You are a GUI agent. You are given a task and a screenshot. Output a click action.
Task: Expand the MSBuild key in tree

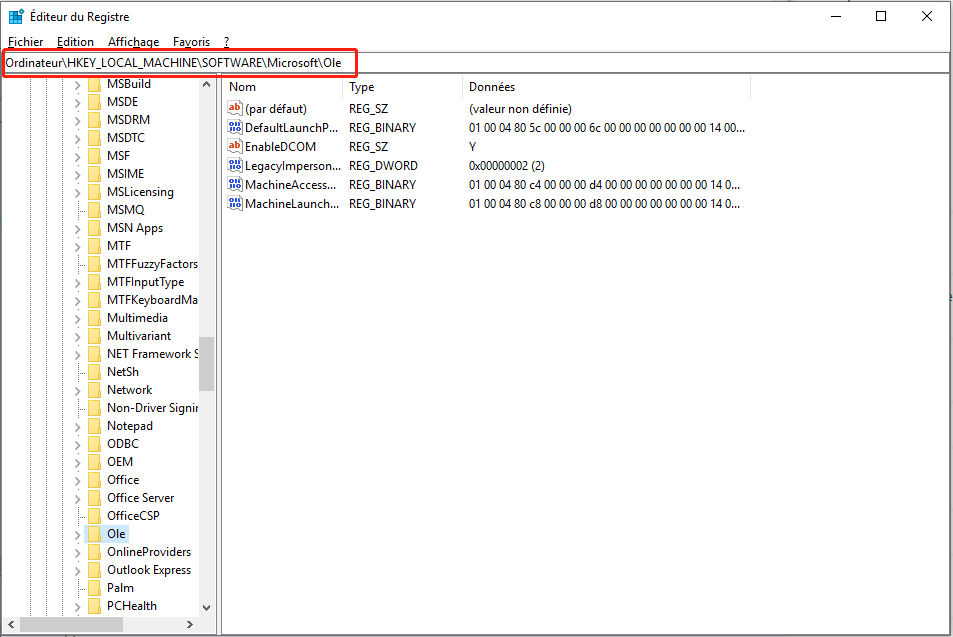(x=78, y=84)
